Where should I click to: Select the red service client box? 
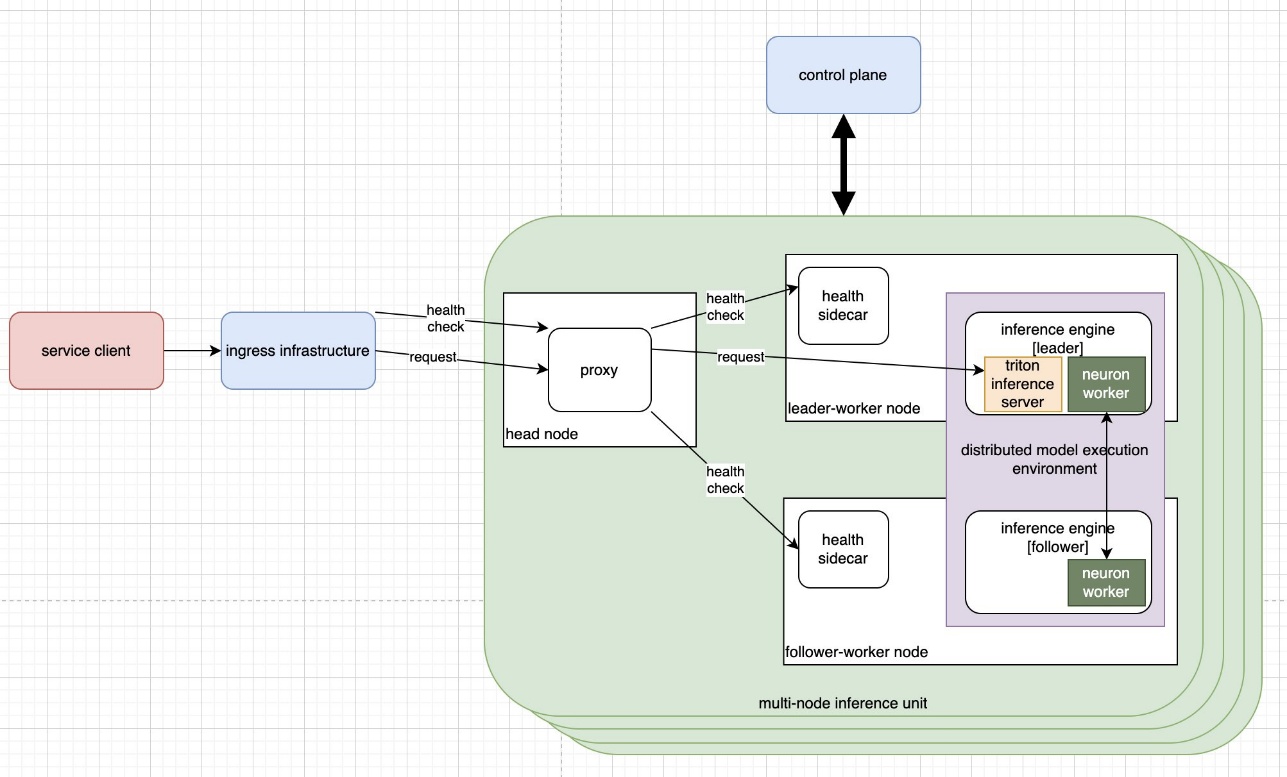pos(86,351)
